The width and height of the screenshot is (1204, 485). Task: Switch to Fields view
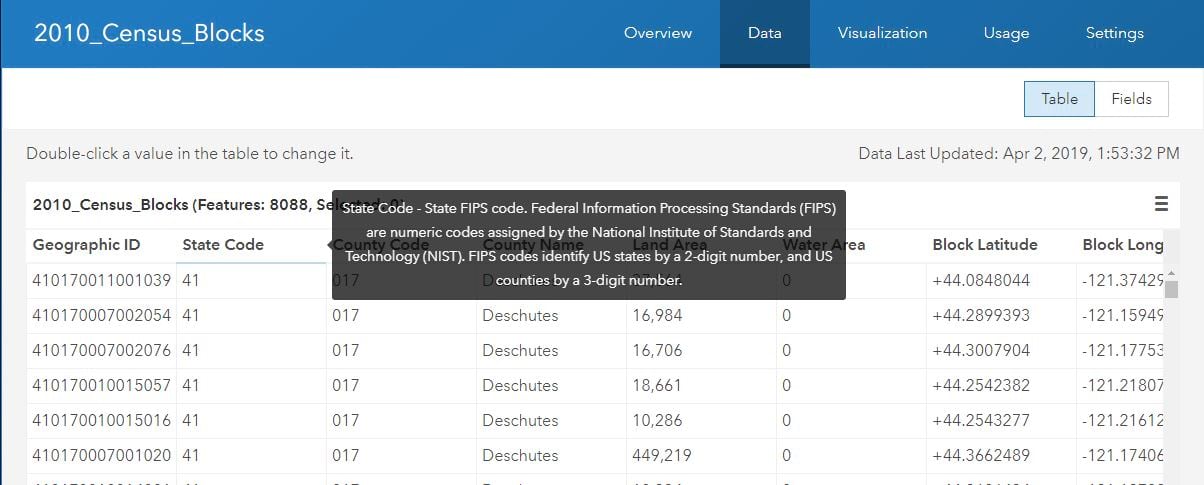(x=1131, y=99)
